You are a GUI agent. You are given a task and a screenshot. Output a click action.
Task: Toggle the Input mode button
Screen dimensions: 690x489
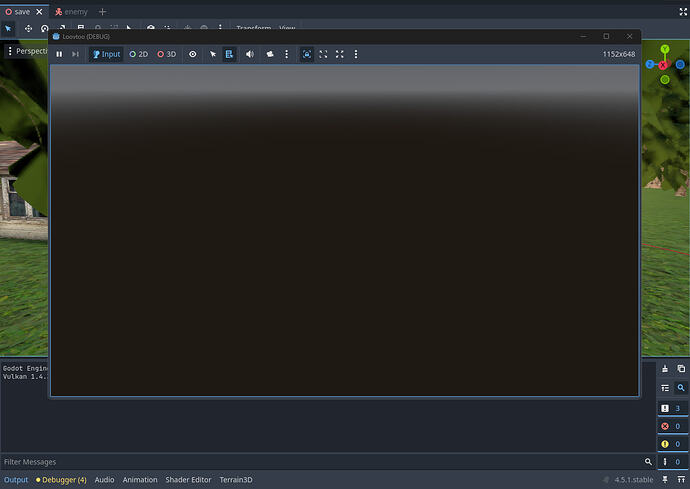(106, 54)
